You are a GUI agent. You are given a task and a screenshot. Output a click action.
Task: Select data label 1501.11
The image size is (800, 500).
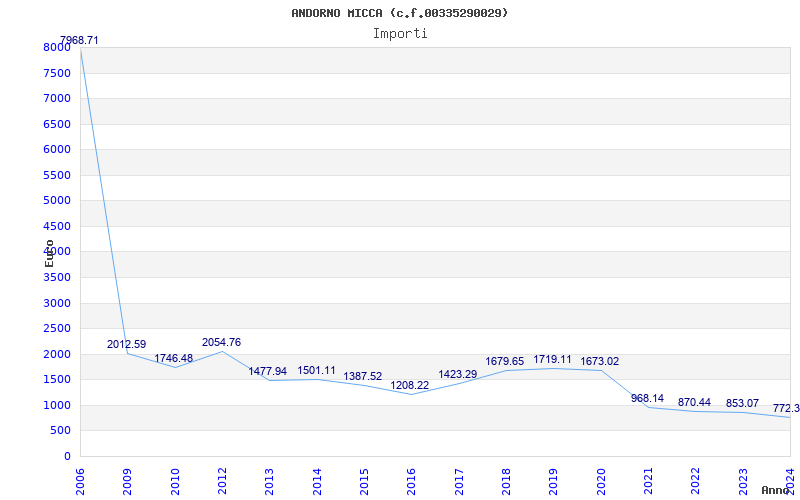tap(316, 370)
